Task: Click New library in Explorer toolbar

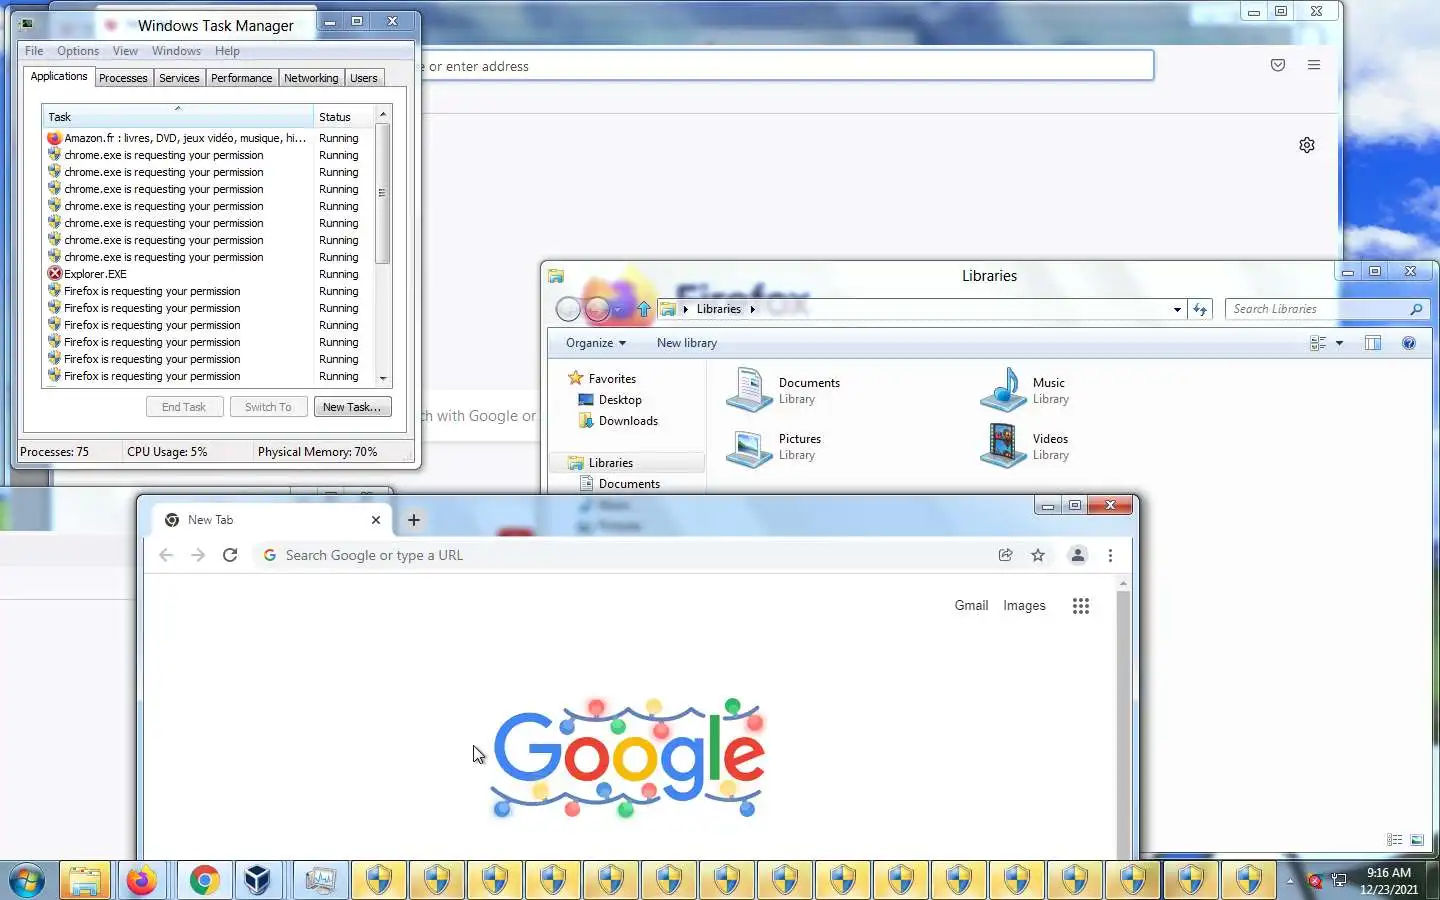Action: pos(687,343)
